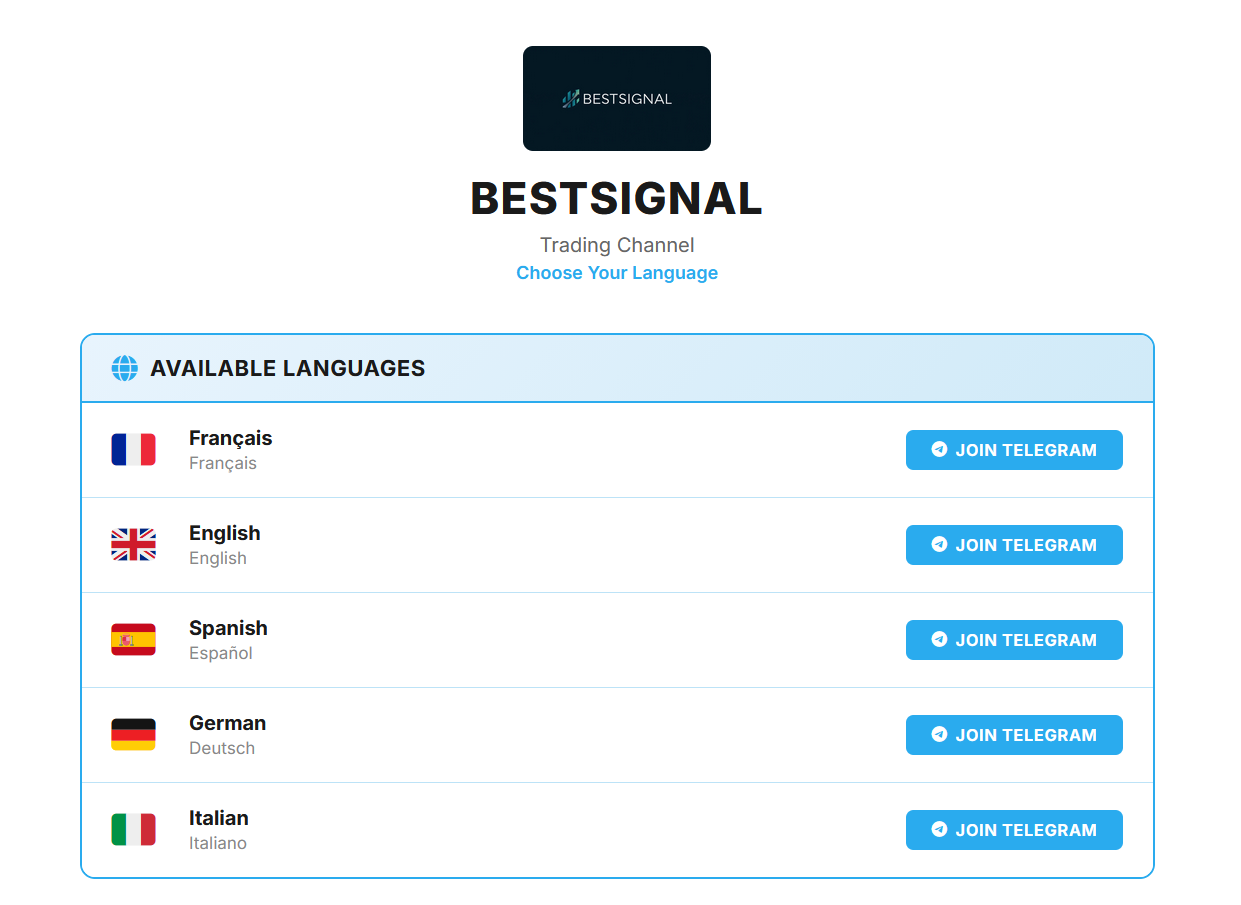Join the Italian Telegram channel
The image size is (1241, 905).
1013,829
